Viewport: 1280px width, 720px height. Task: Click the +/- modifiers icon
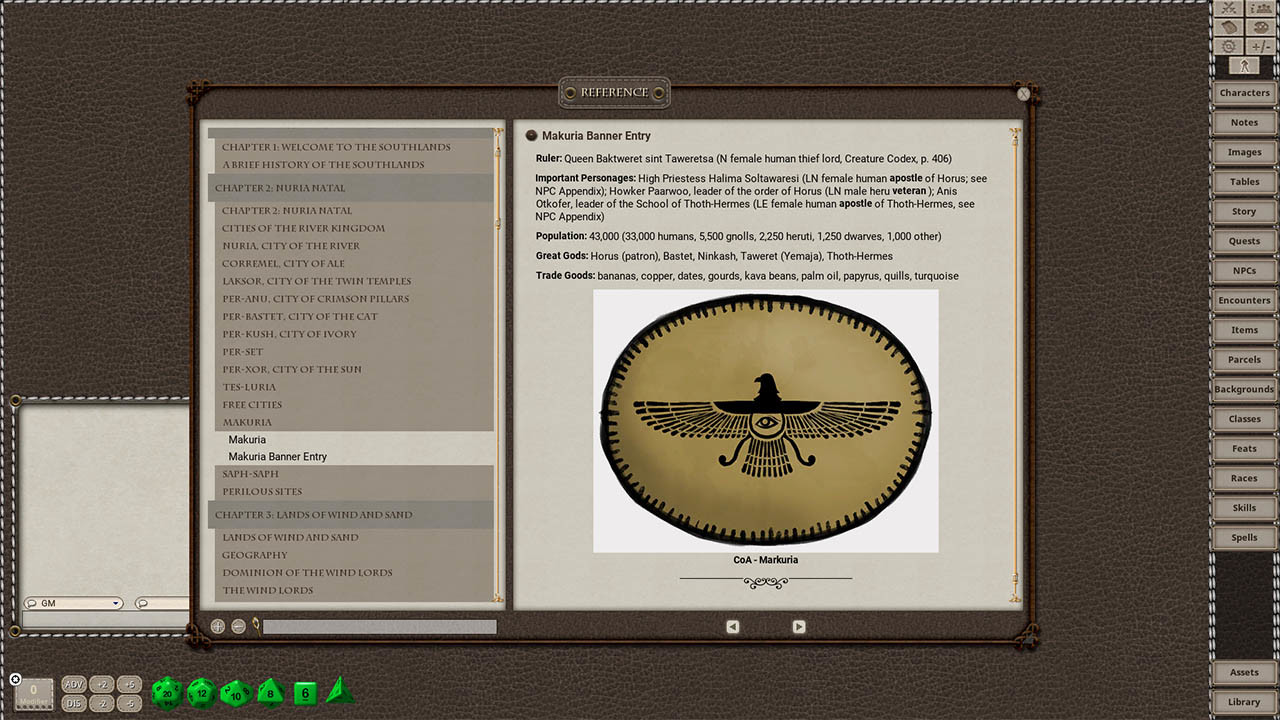[1259, 45]
